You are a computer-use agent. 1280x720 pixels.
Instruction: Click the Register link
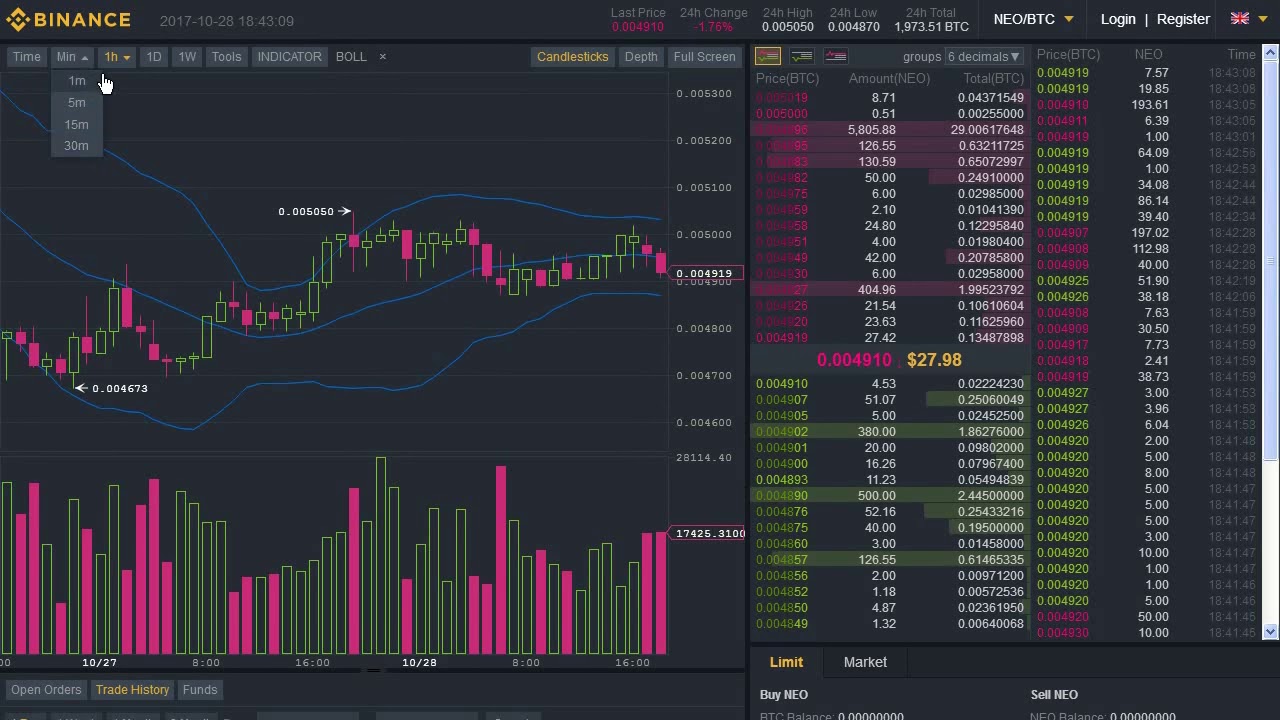coord(1183,19)
